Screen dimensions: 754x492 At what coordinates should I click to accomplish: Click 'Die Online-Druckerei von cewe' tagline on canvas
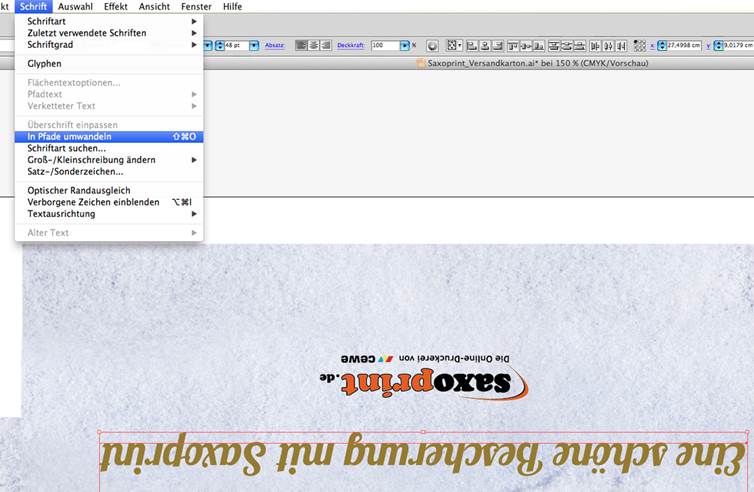pos(425,359)
